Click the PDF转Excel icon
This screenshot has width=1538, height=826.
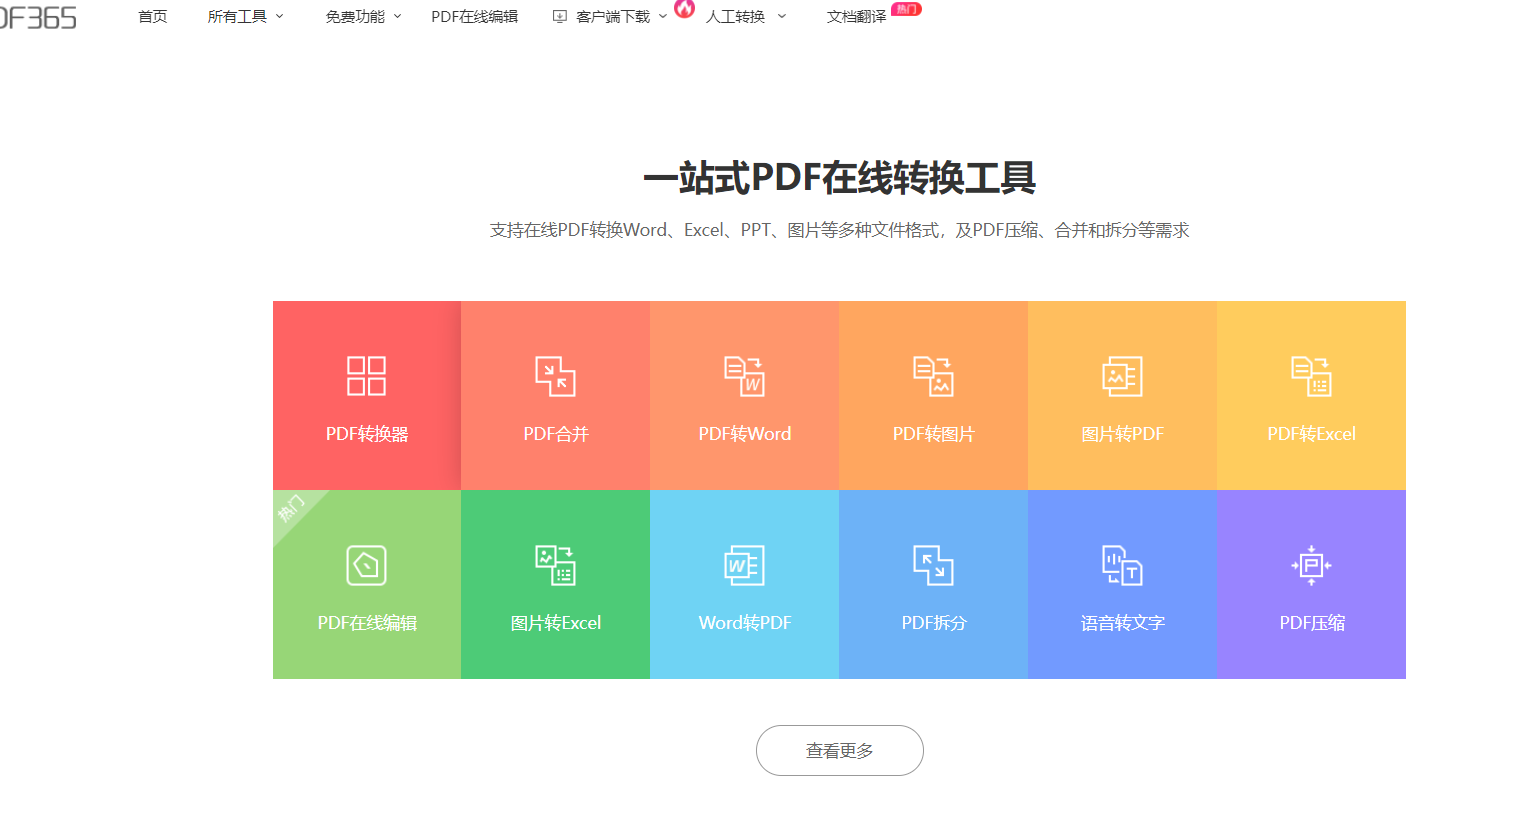[1311, 376]
